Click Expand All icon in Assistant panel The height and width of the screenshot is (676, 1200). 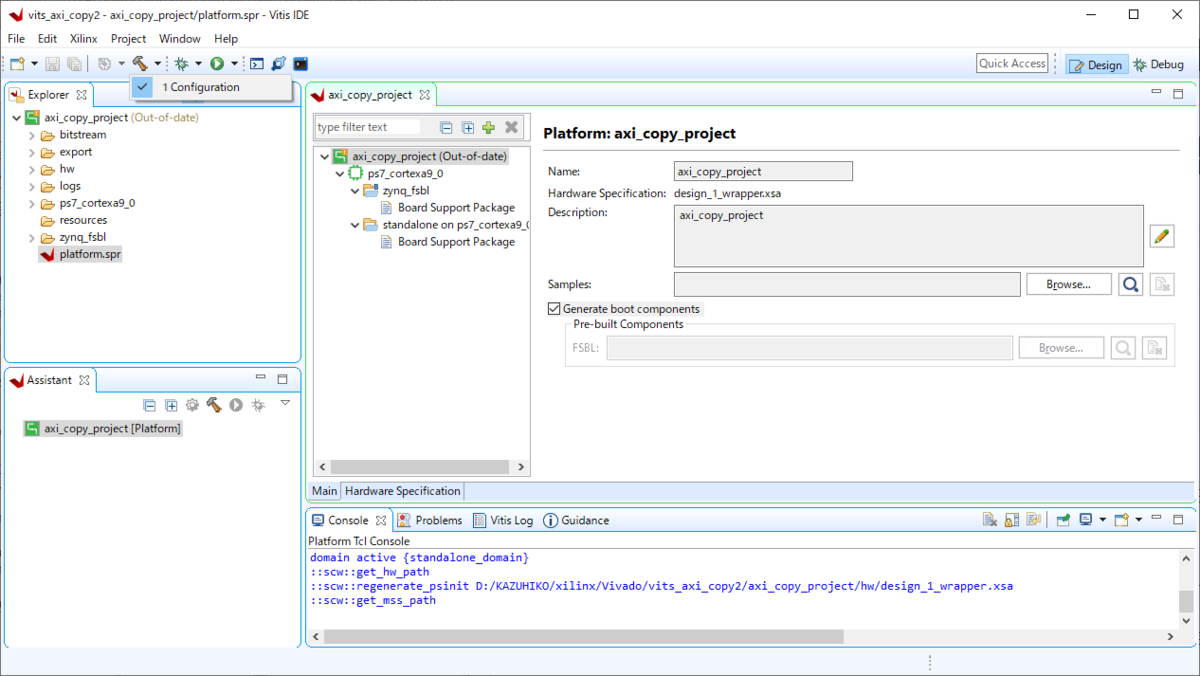click(171, 405)
